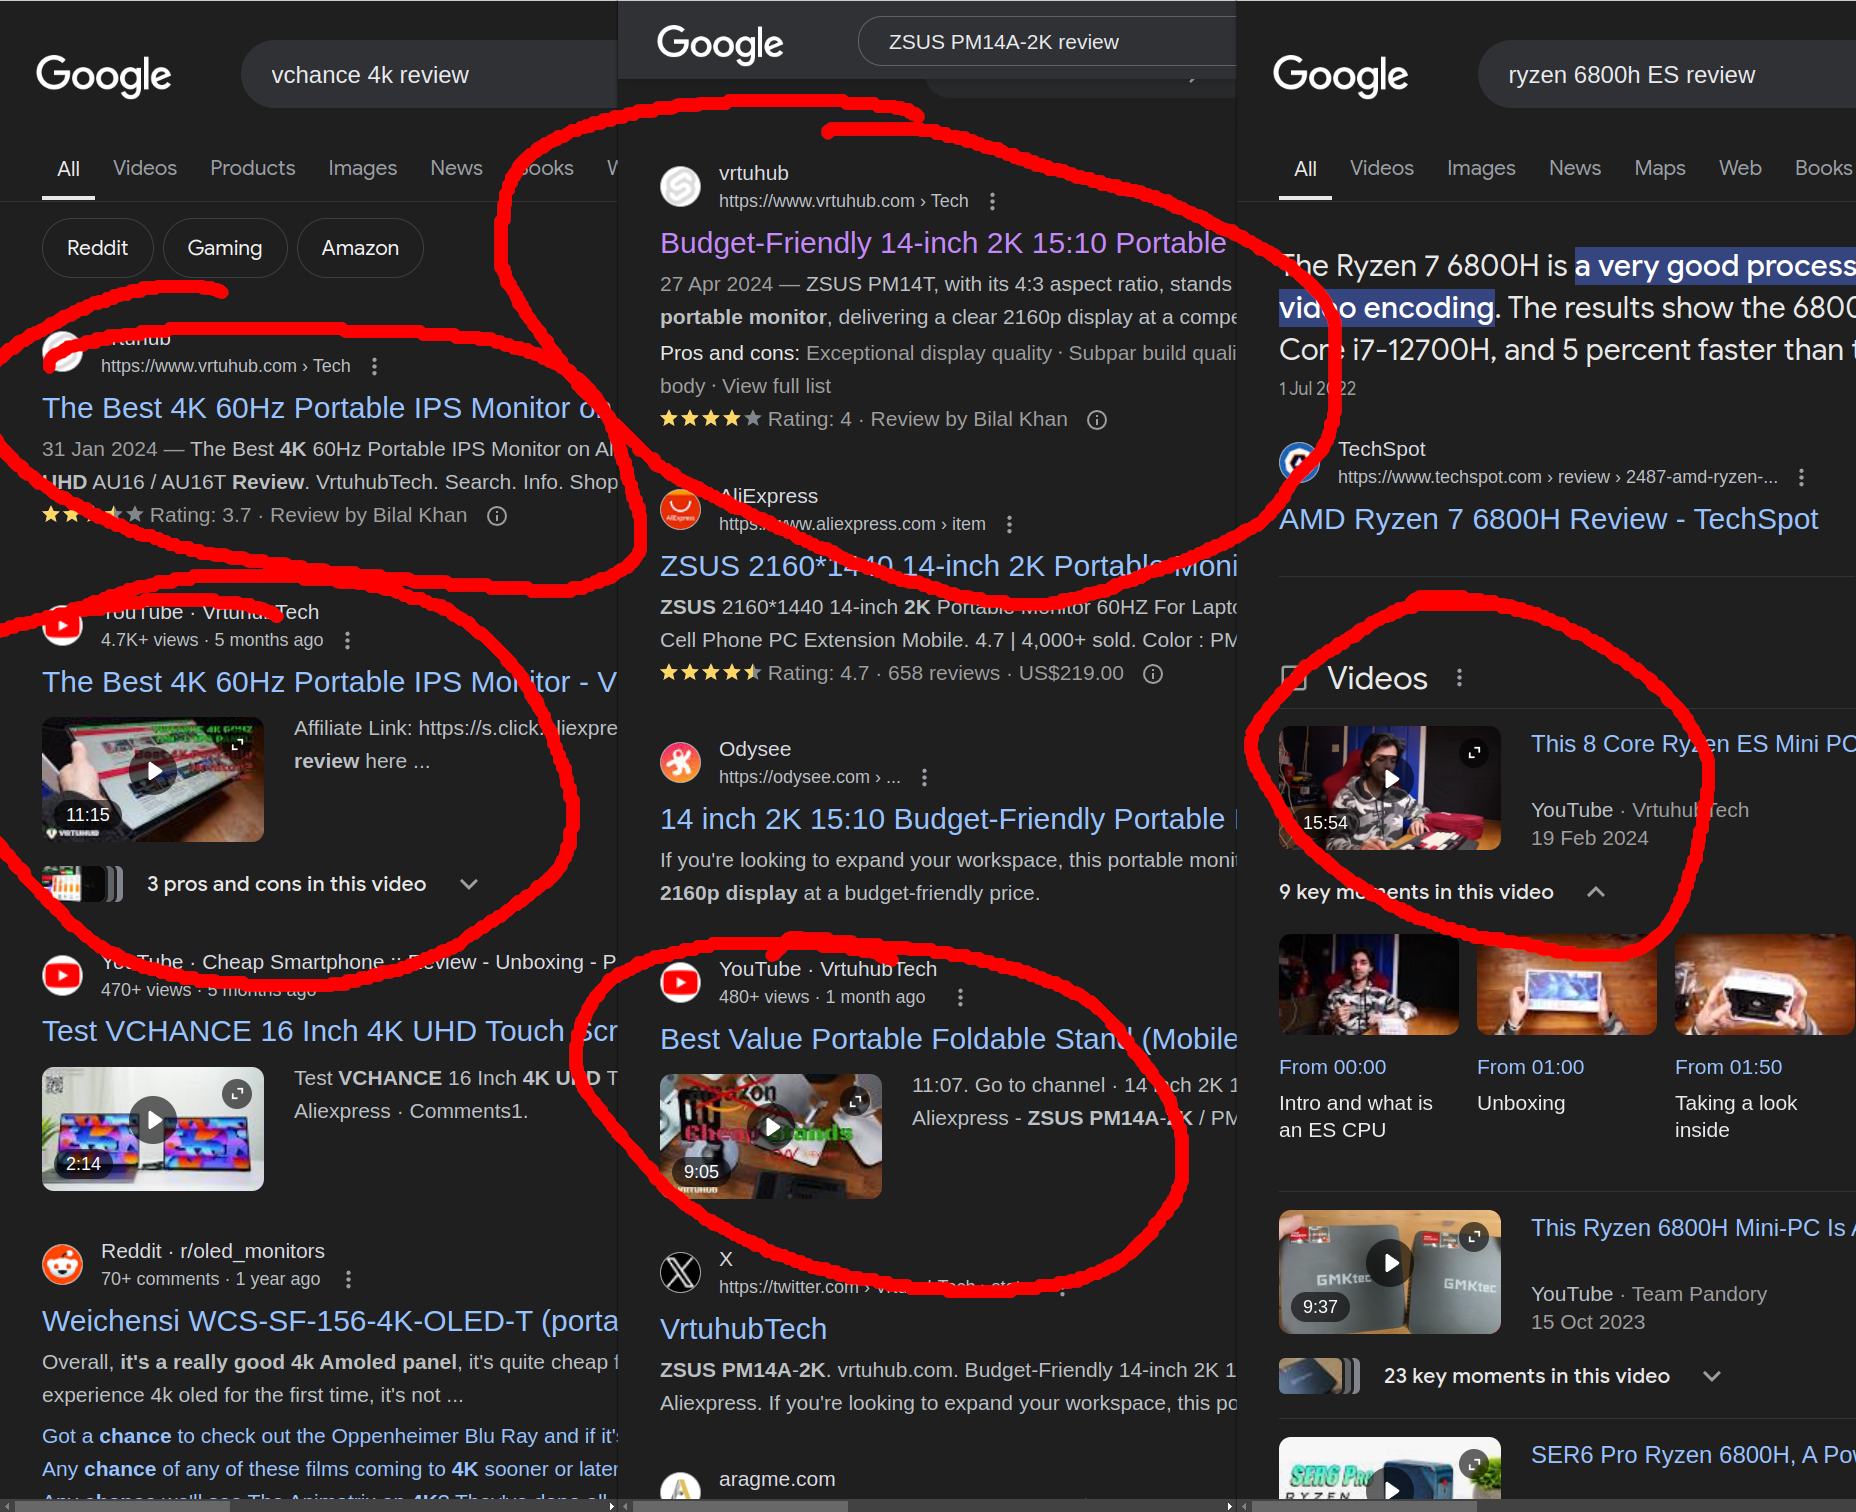Select Maps tab in ryzen search window
Screen dimensions: 1856x1512
coord(1660,168)
